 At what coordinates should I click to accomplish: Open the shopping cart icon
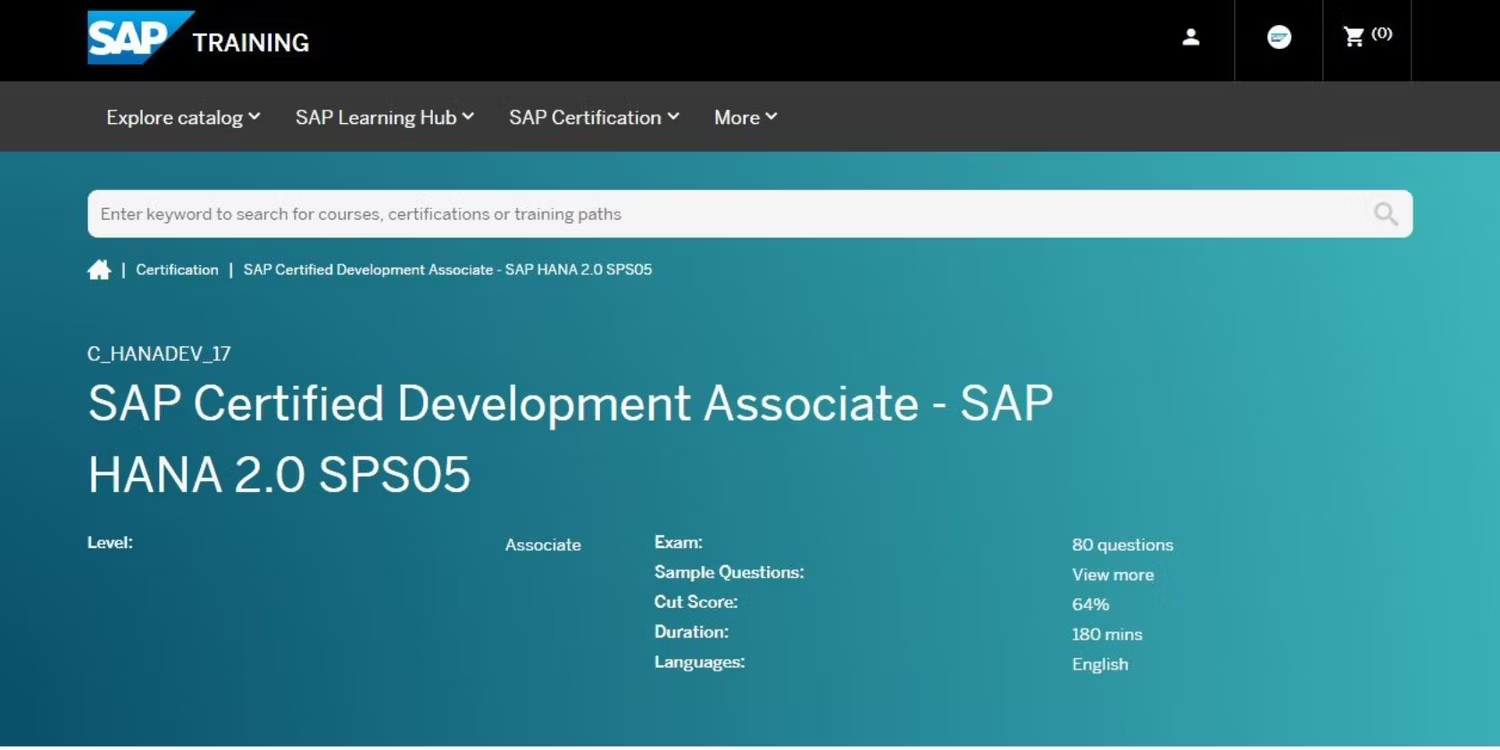(x=1354, y=37)
